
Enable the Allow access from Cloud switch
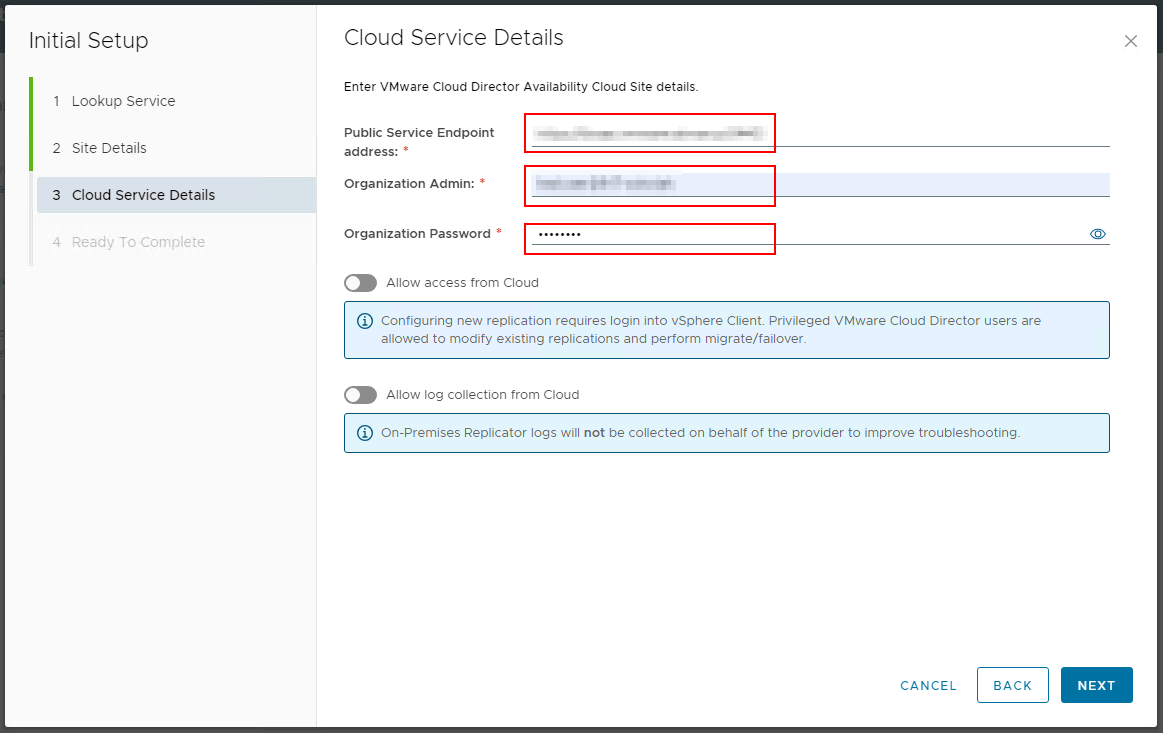pyautogui.click(x=360, y=283)
